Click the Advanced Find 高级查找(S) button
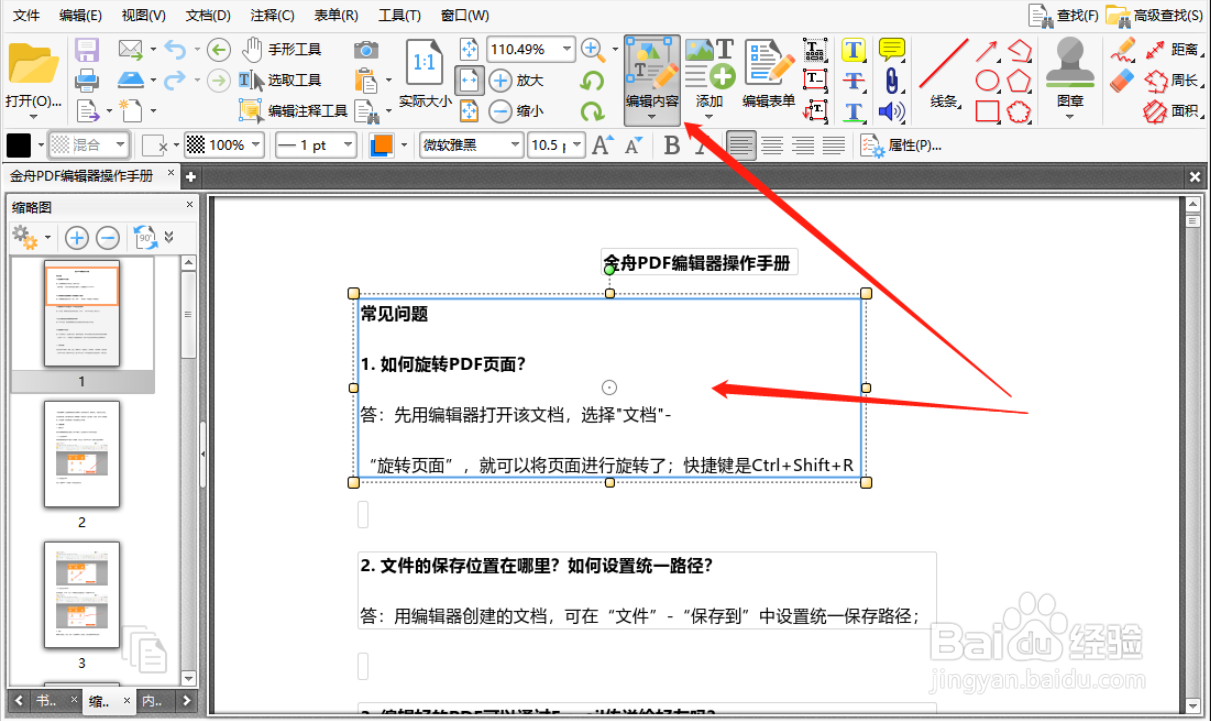The image size is (1211, 721). pyautogui.click(x=1156, y=15)
